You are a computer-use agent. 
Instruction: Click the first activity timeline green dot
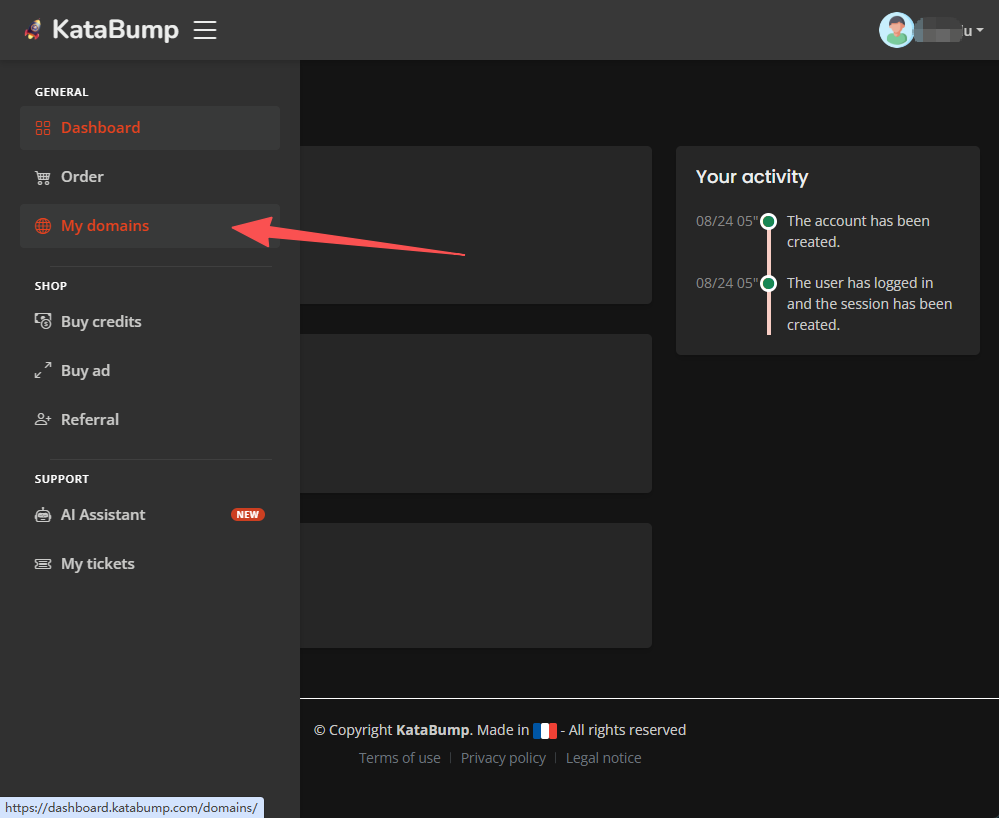click(769, 222)
